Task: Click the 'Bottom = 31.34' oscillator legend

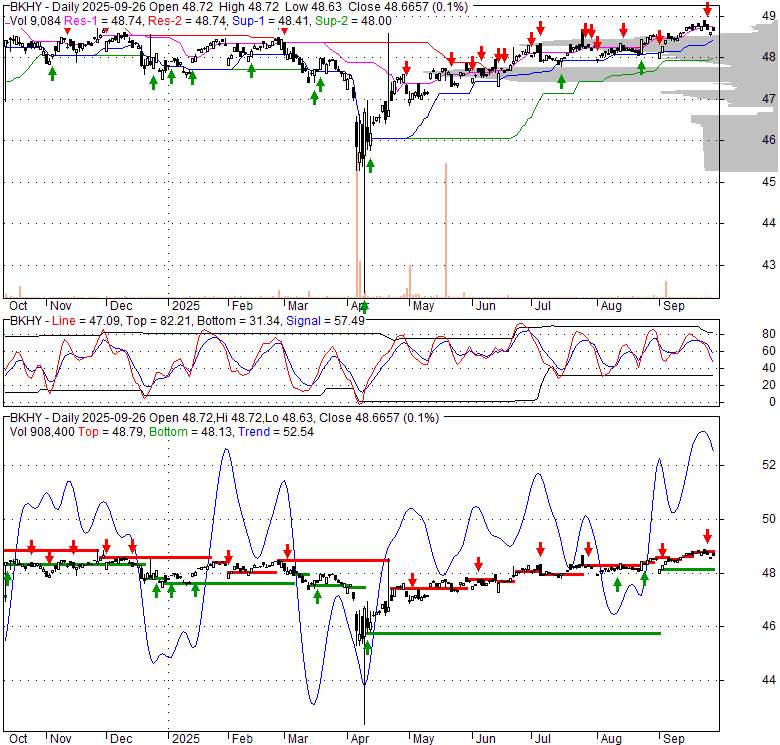Action: (x=239, y=321)
